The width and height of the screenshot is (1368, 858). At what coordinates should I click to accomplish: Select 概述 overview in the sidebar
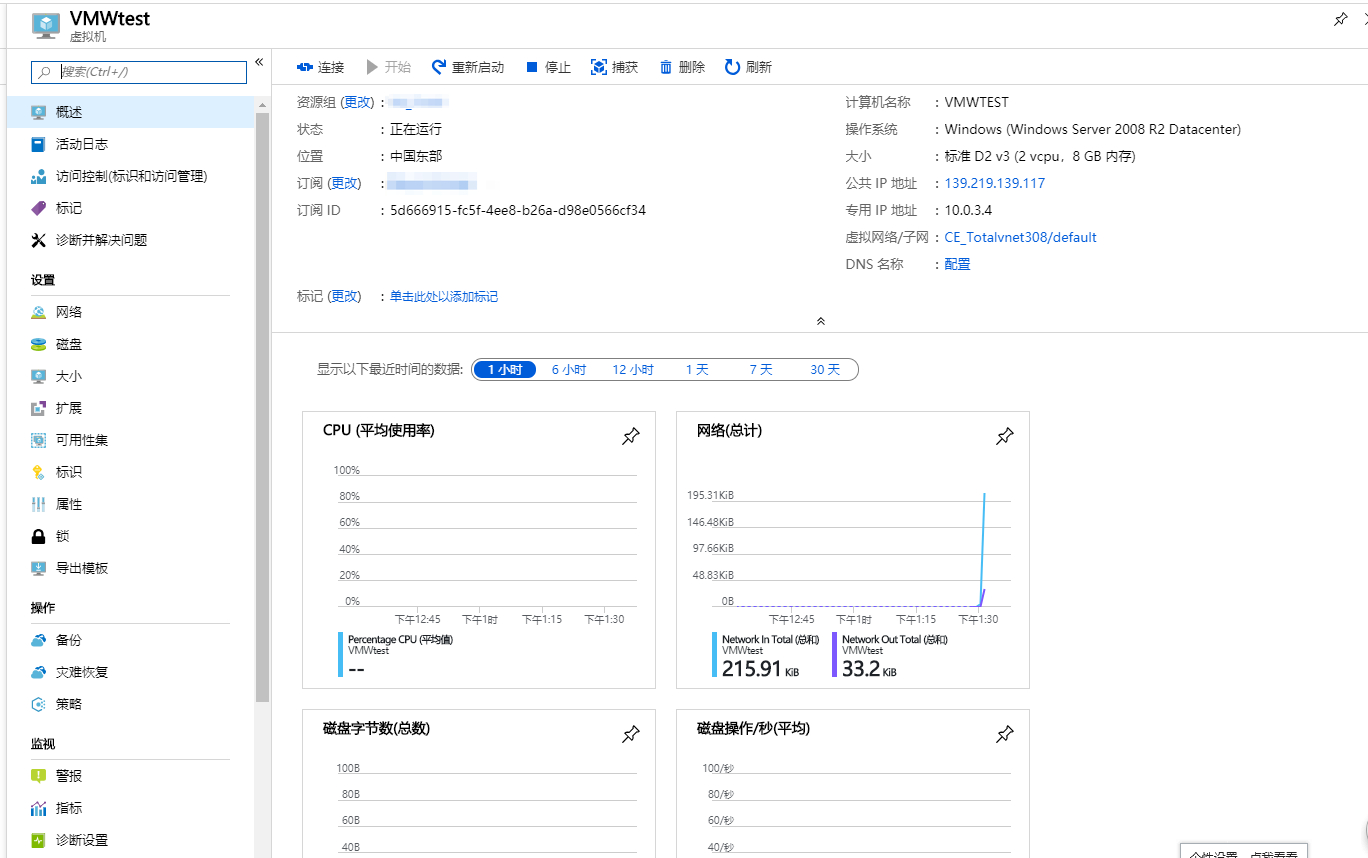(131, 112)
